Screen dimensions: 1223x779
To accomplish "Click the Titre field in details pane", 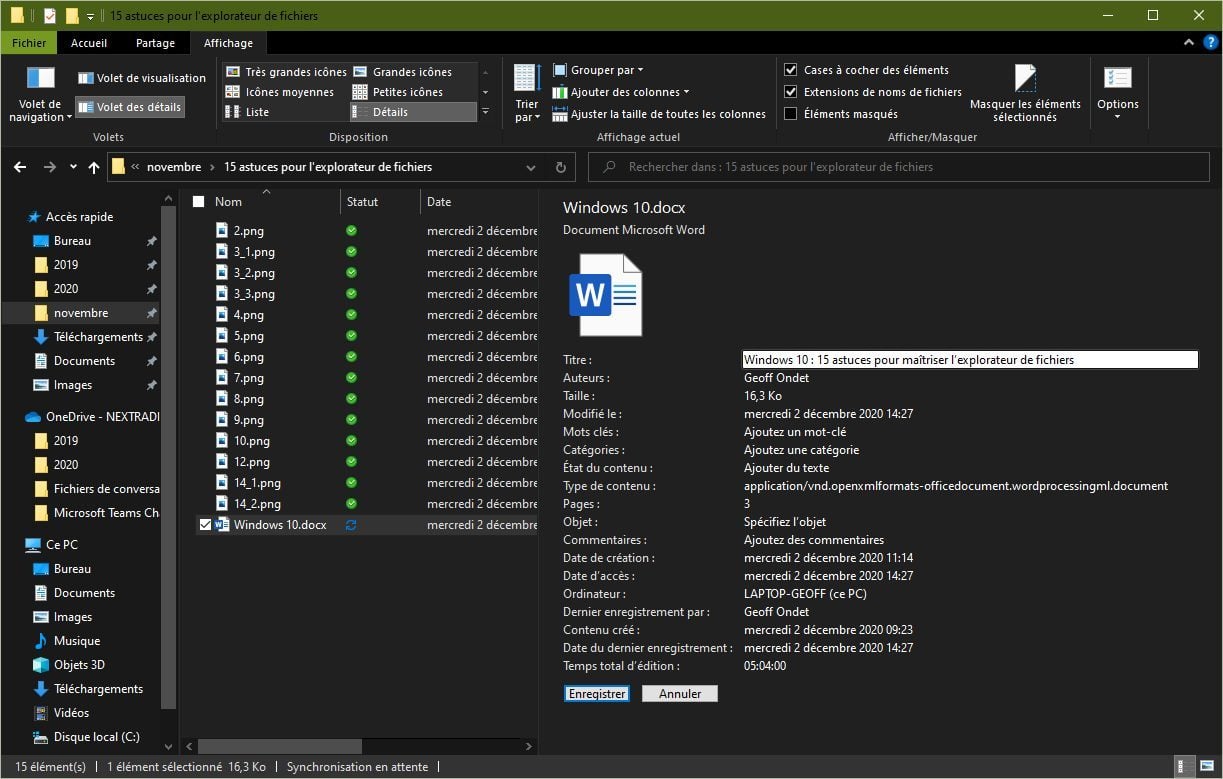I will point(969,360).
